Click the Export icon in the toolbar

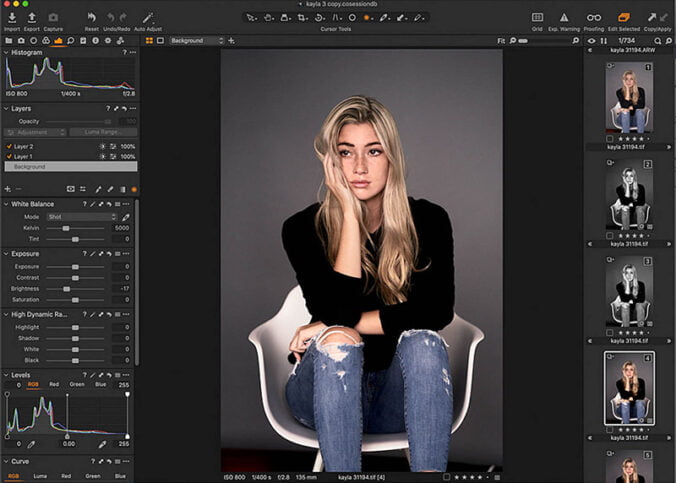31,17
